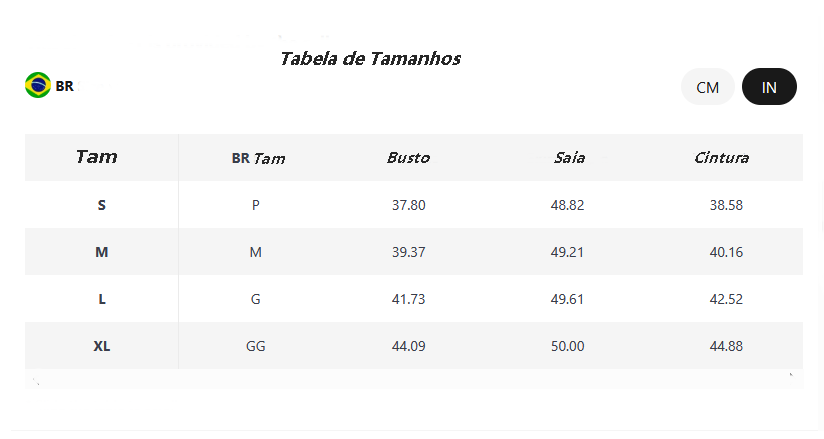The width and height of the screenshot is (824, 439).
Task: Select the IN unit toggle
Action: (x=769, y=87)
